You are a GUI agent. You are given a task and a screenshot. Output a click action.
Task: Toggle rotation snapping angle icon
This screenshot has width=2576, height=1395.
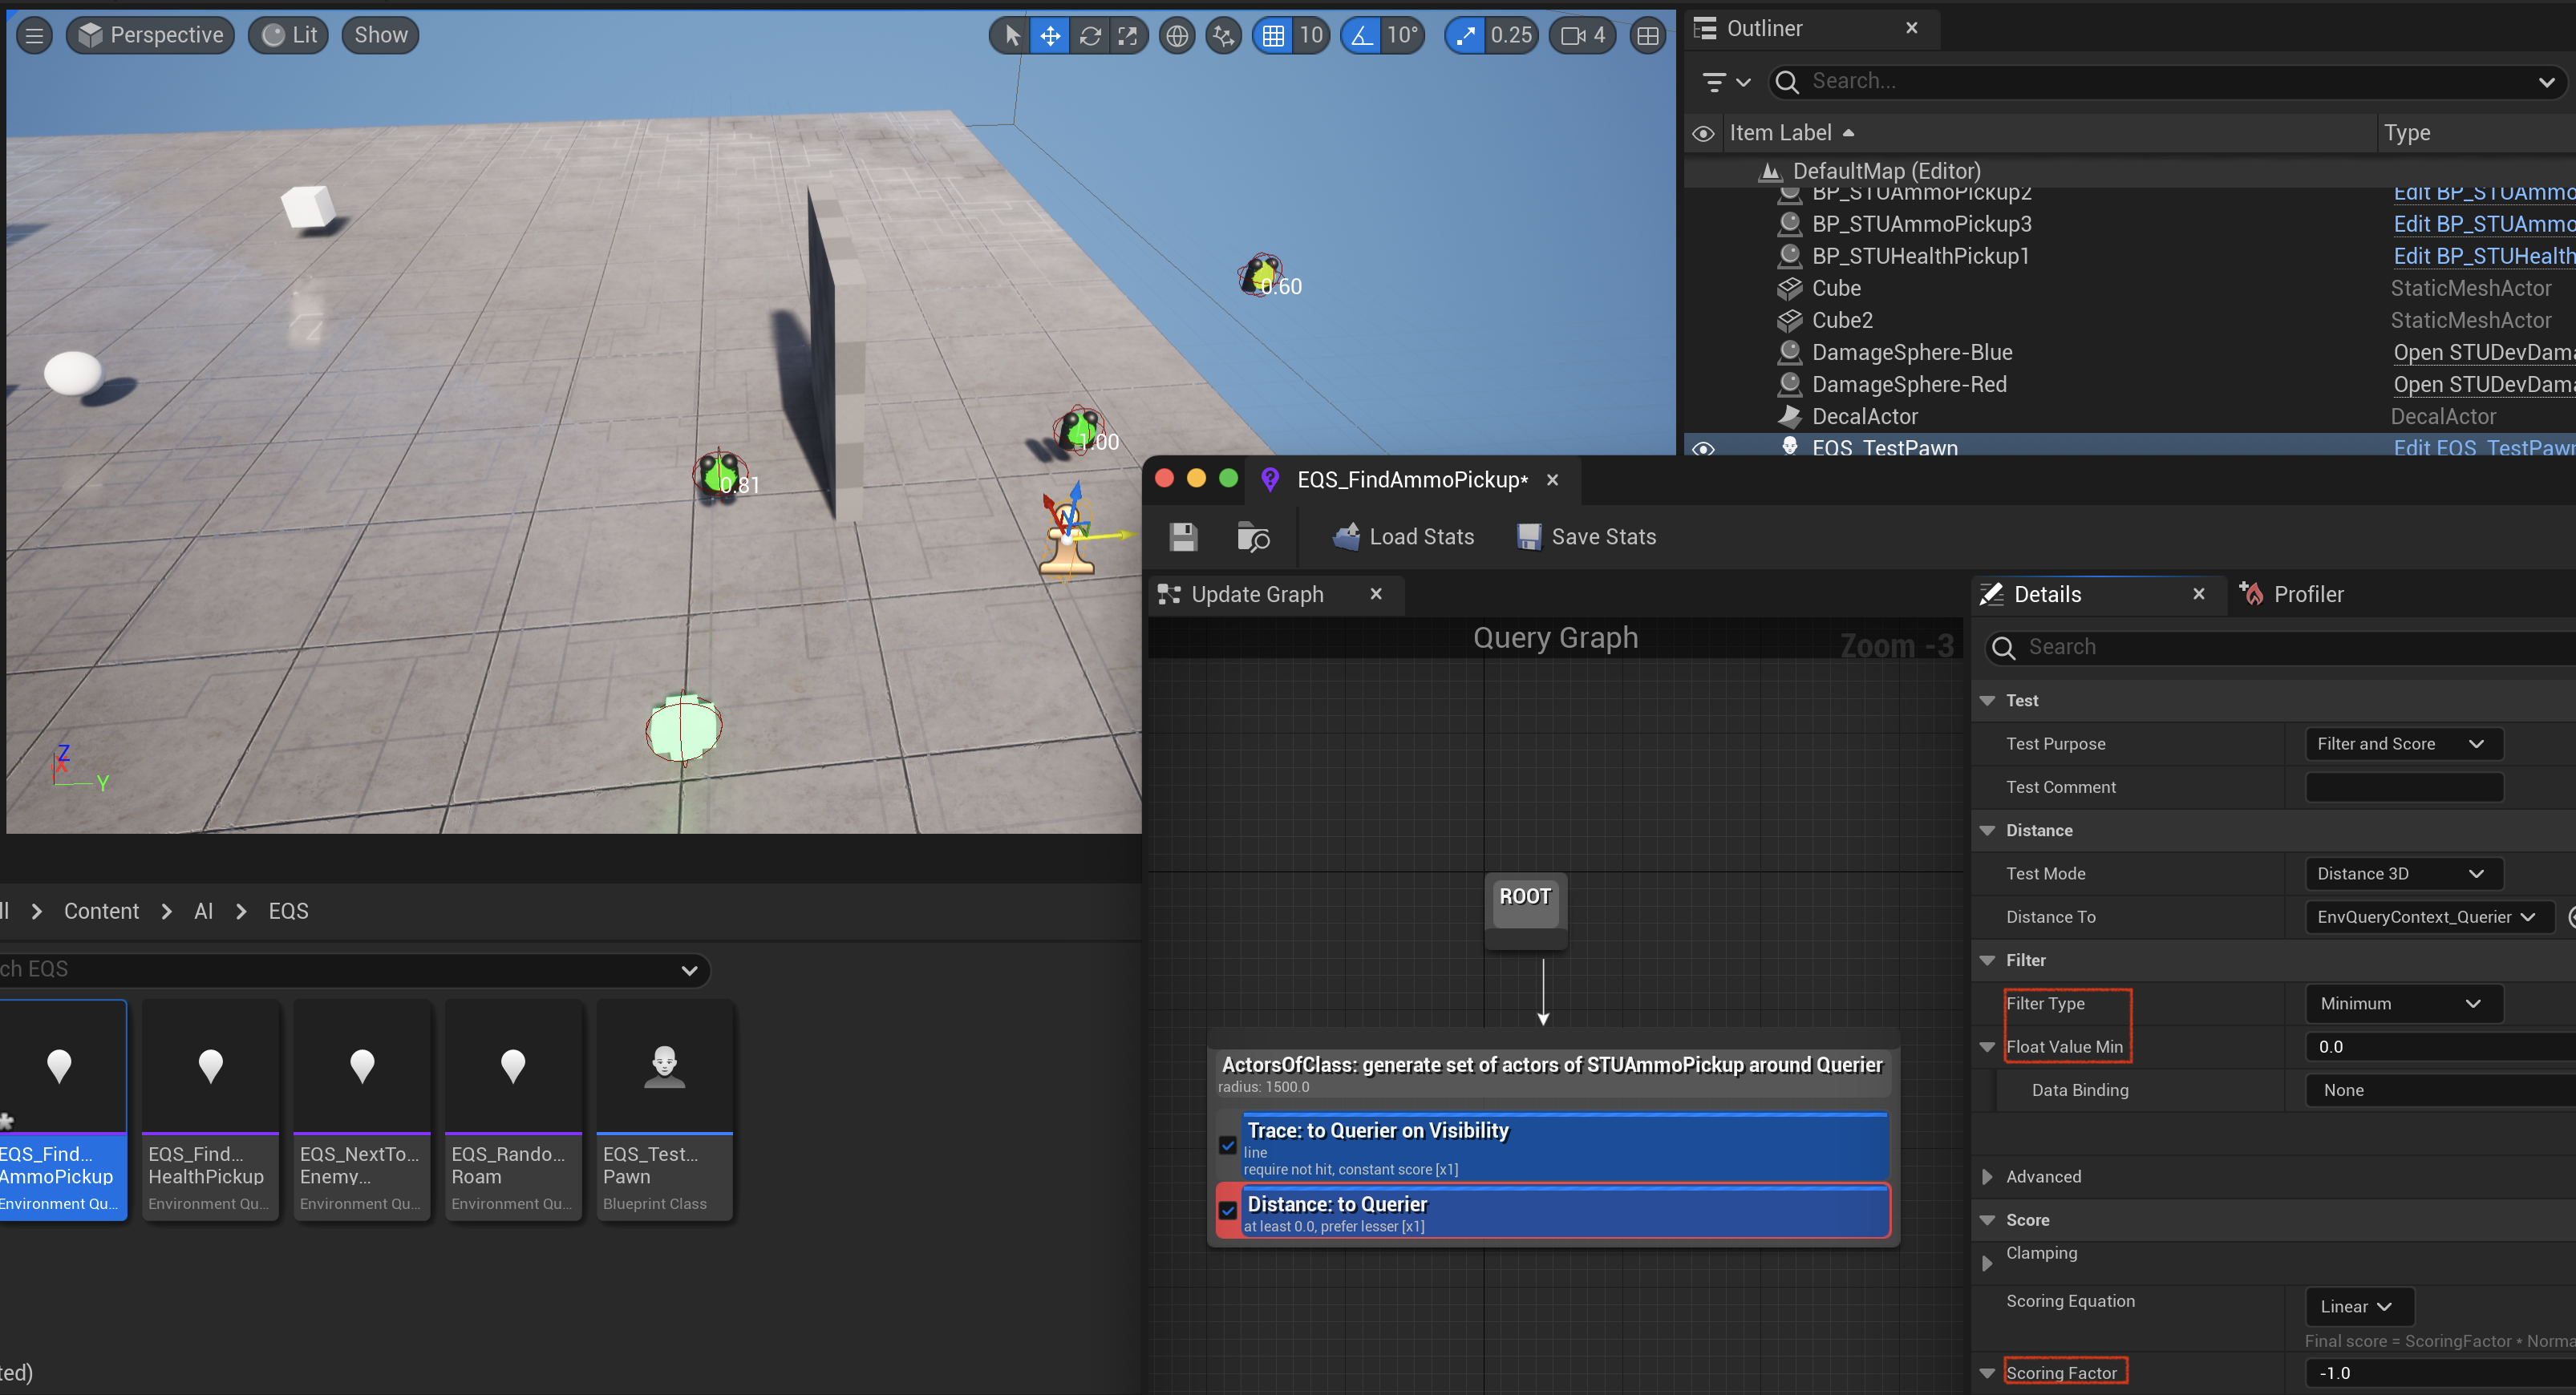point(1361,36)
